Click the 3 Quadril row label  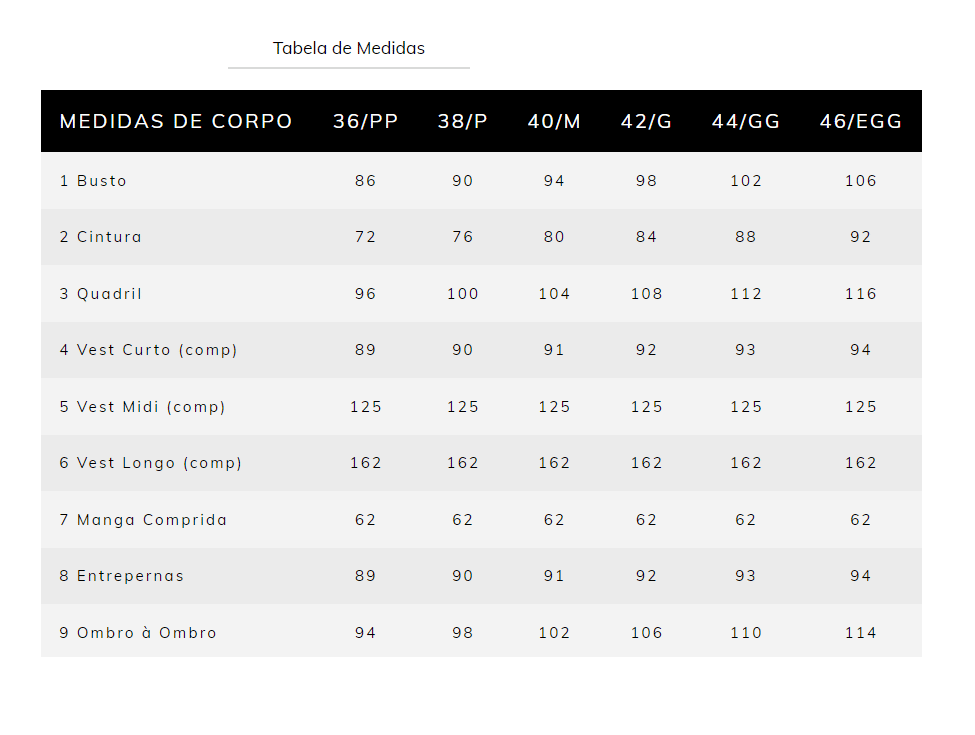(x=100, y=294)
